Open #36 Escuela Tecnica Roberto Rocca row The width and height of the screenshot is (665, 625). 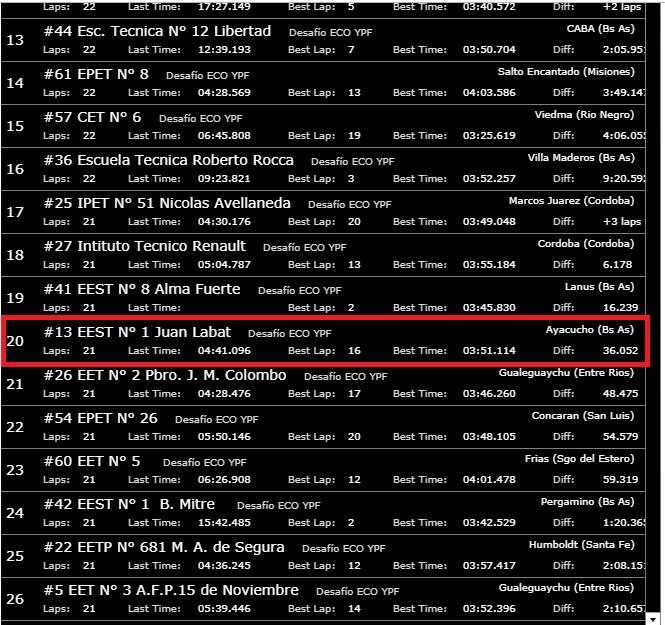pyautogui.click(x=169, y=160)
